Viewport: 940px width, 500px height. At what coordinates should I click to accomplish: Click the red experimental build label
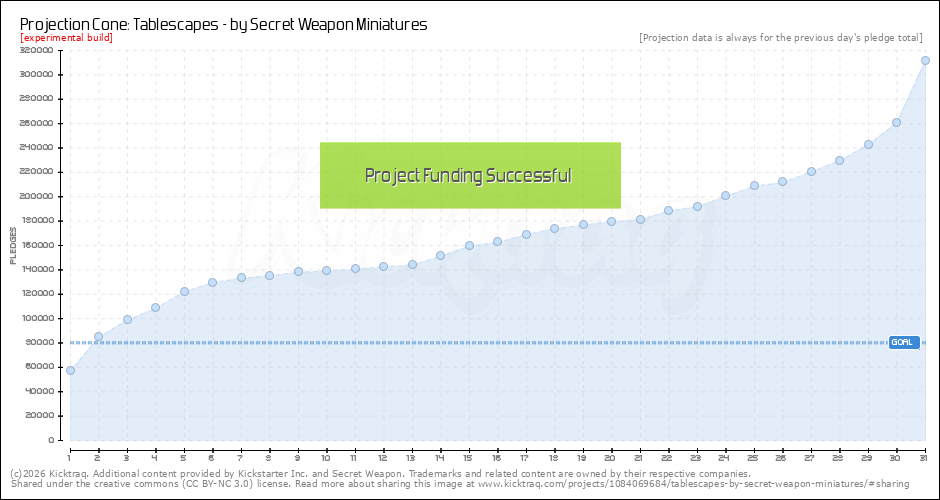[x=66, y=37]
